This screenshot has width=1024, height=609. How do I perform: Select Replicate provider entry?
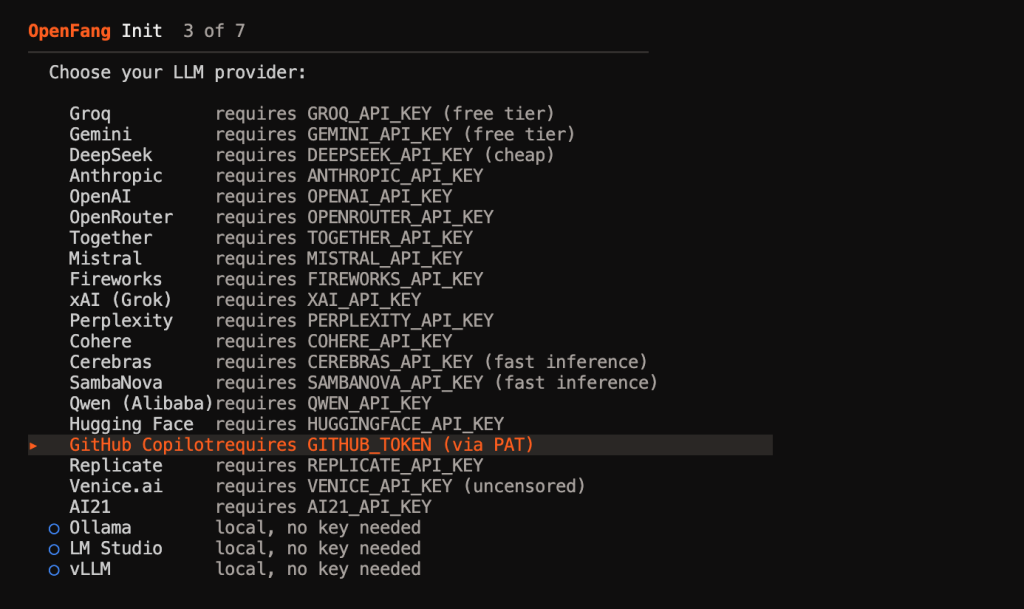pyautogui.click(x=116, y=466)
